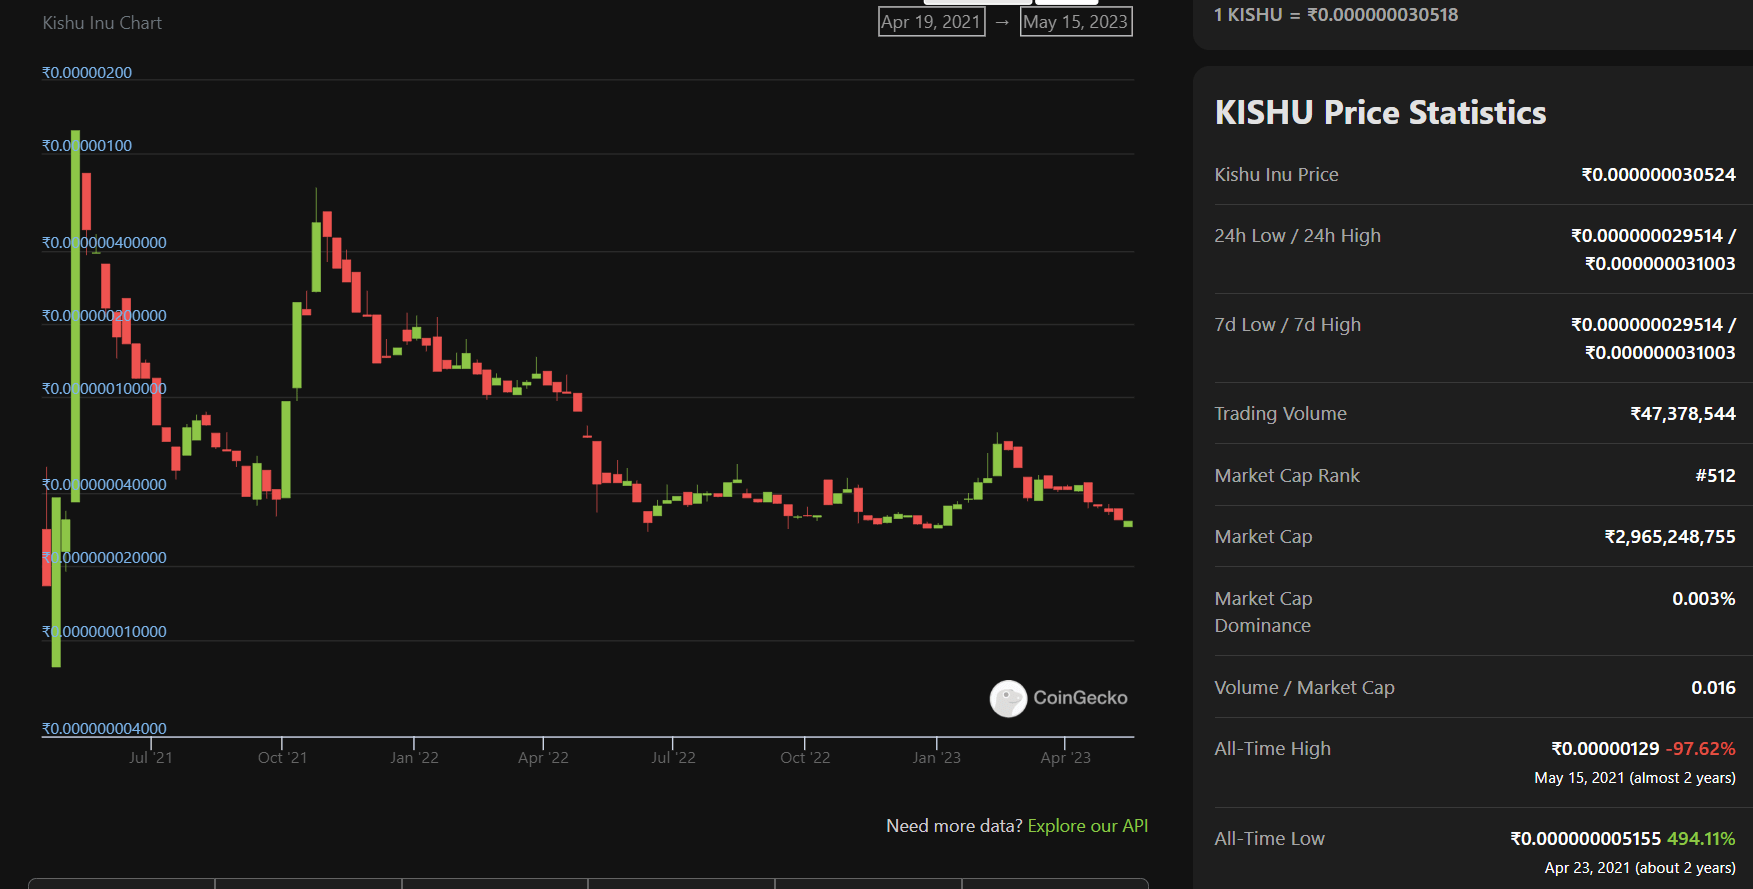Screen dimensions: 1753x889
Task: Select the Apr '22 x-axis label
Action: click(543, 758)
